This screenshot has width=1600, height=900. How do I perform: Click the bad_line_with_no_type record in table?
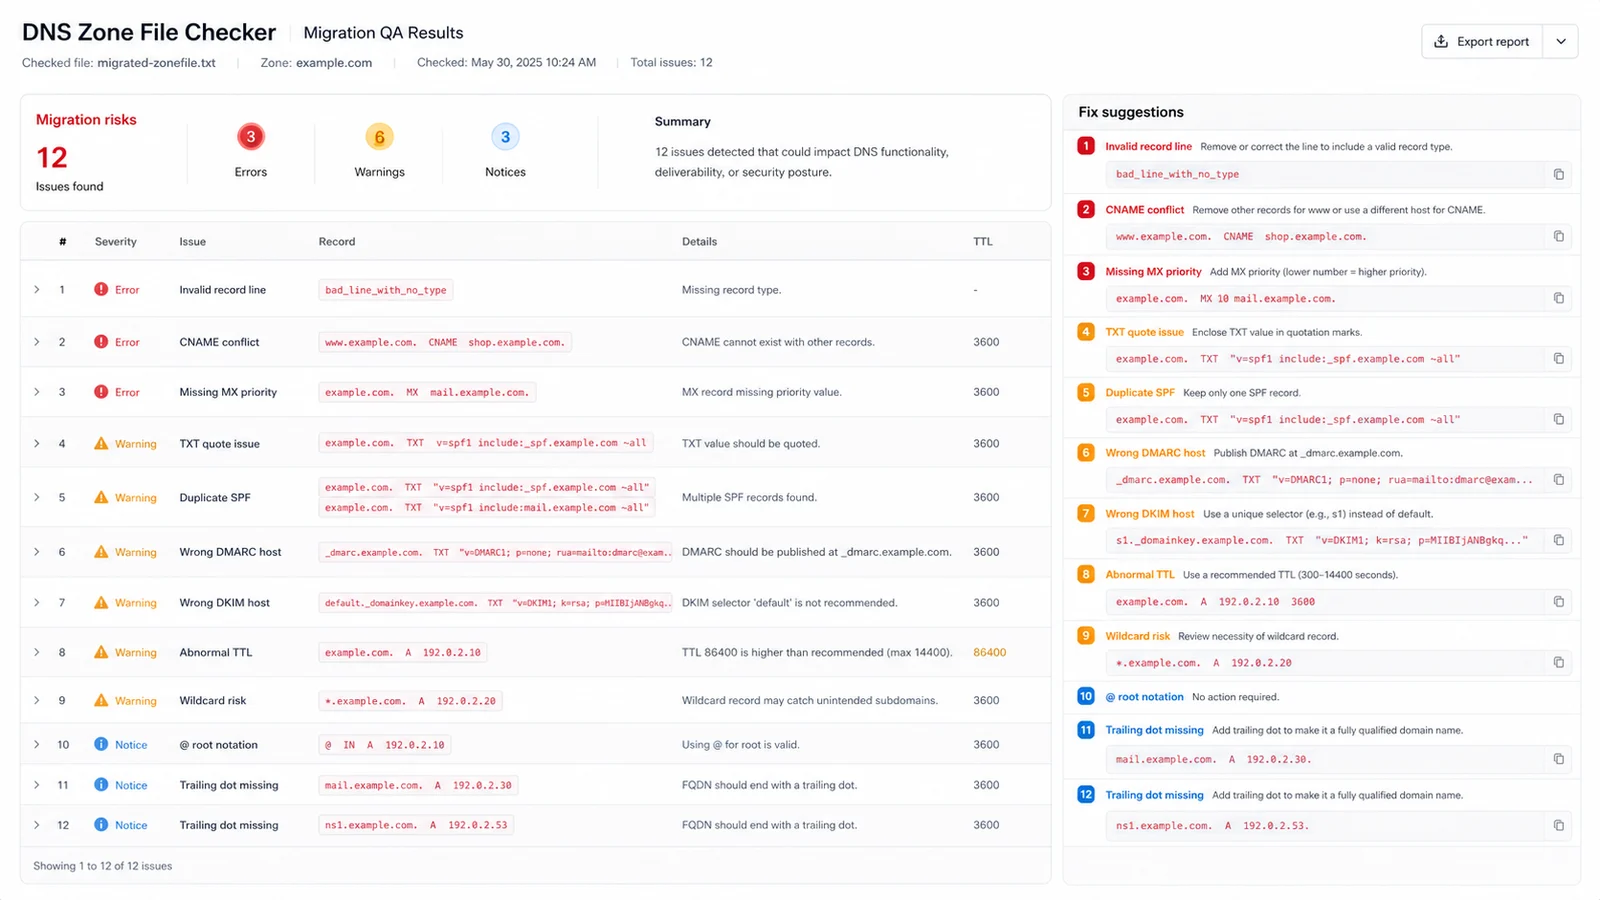tap(386, 290)
